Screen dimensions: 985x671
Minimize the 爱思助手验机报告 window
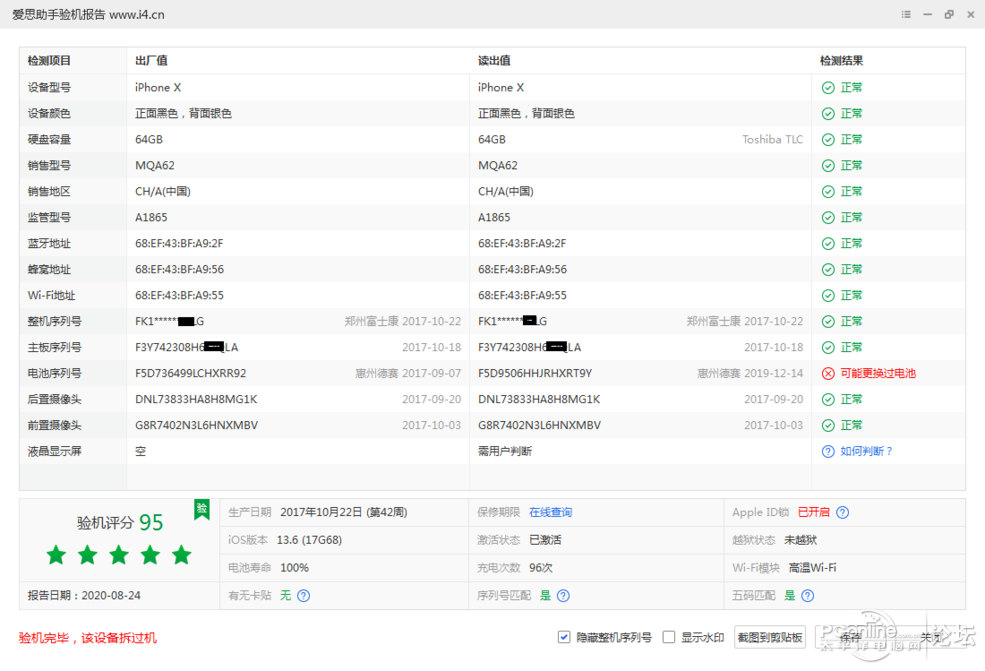(x=927, y=14)
